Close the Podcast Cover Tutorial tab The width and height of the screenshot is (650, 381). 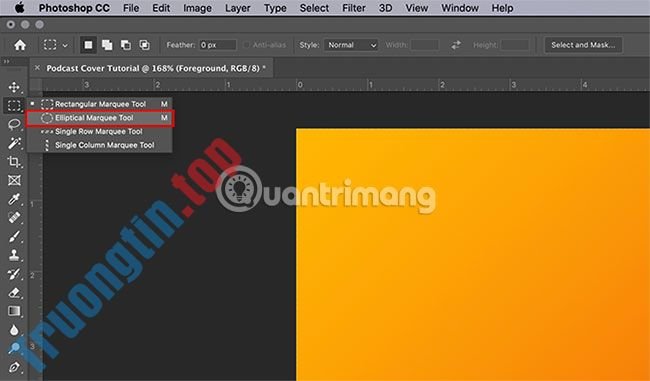click(37, 68)
